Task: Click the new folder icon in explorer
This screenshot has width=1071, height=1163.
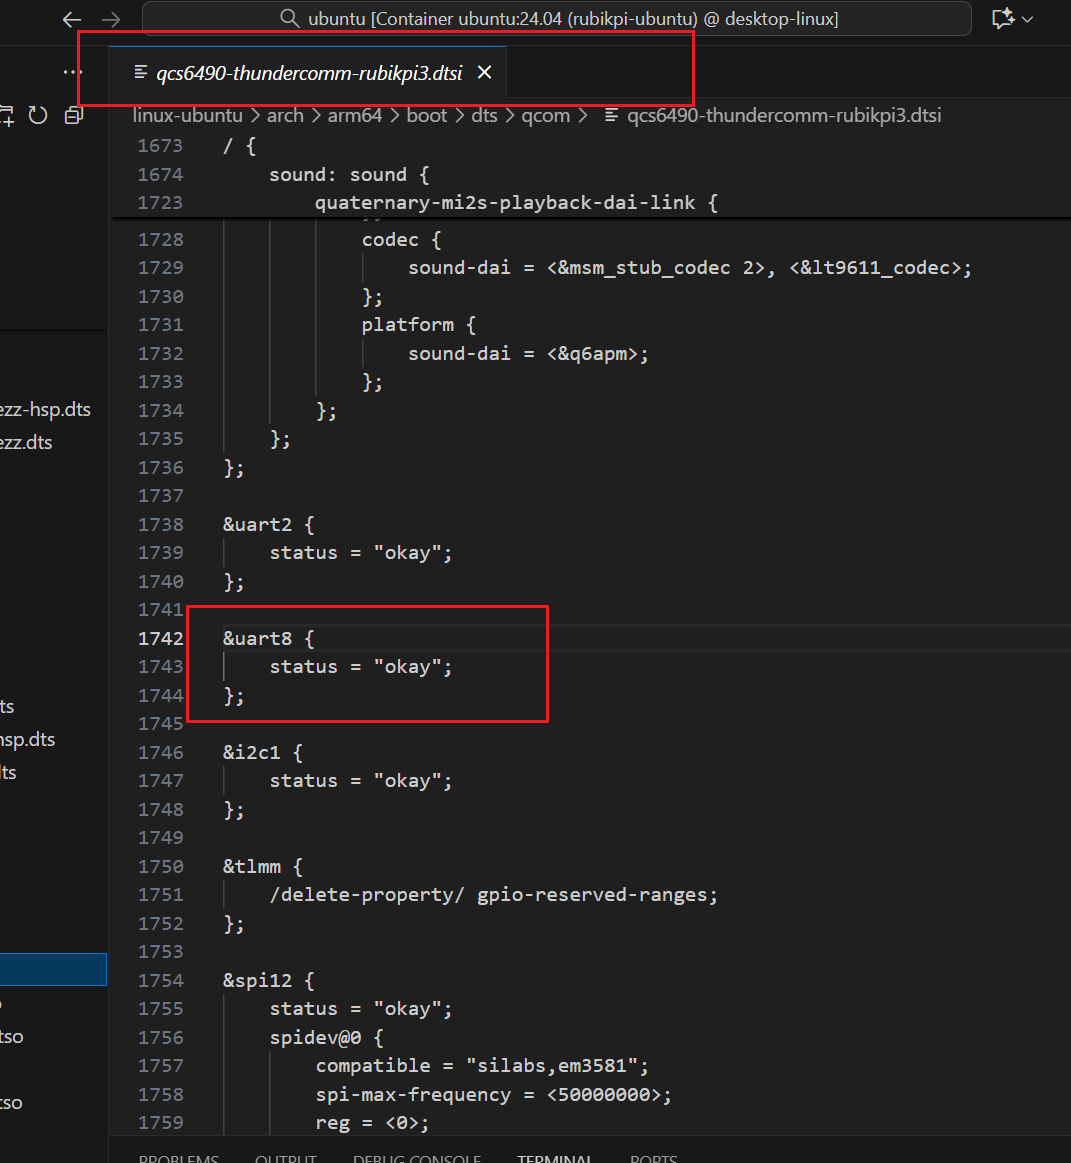Action: pos(6,116)
